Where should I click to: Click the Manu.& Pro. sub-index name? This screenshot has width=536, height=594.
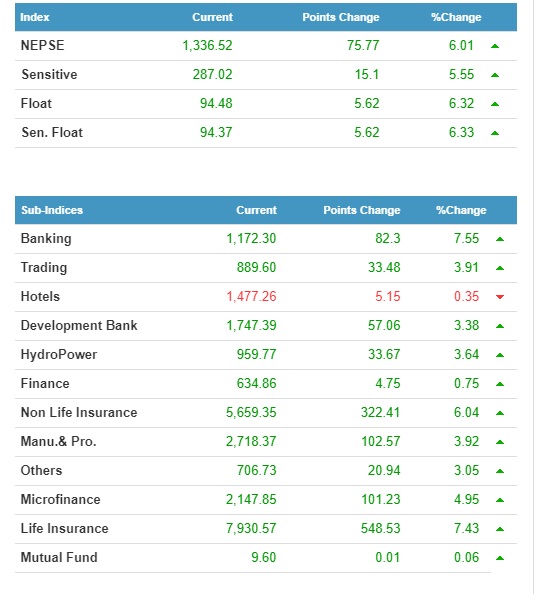point(59,441)
